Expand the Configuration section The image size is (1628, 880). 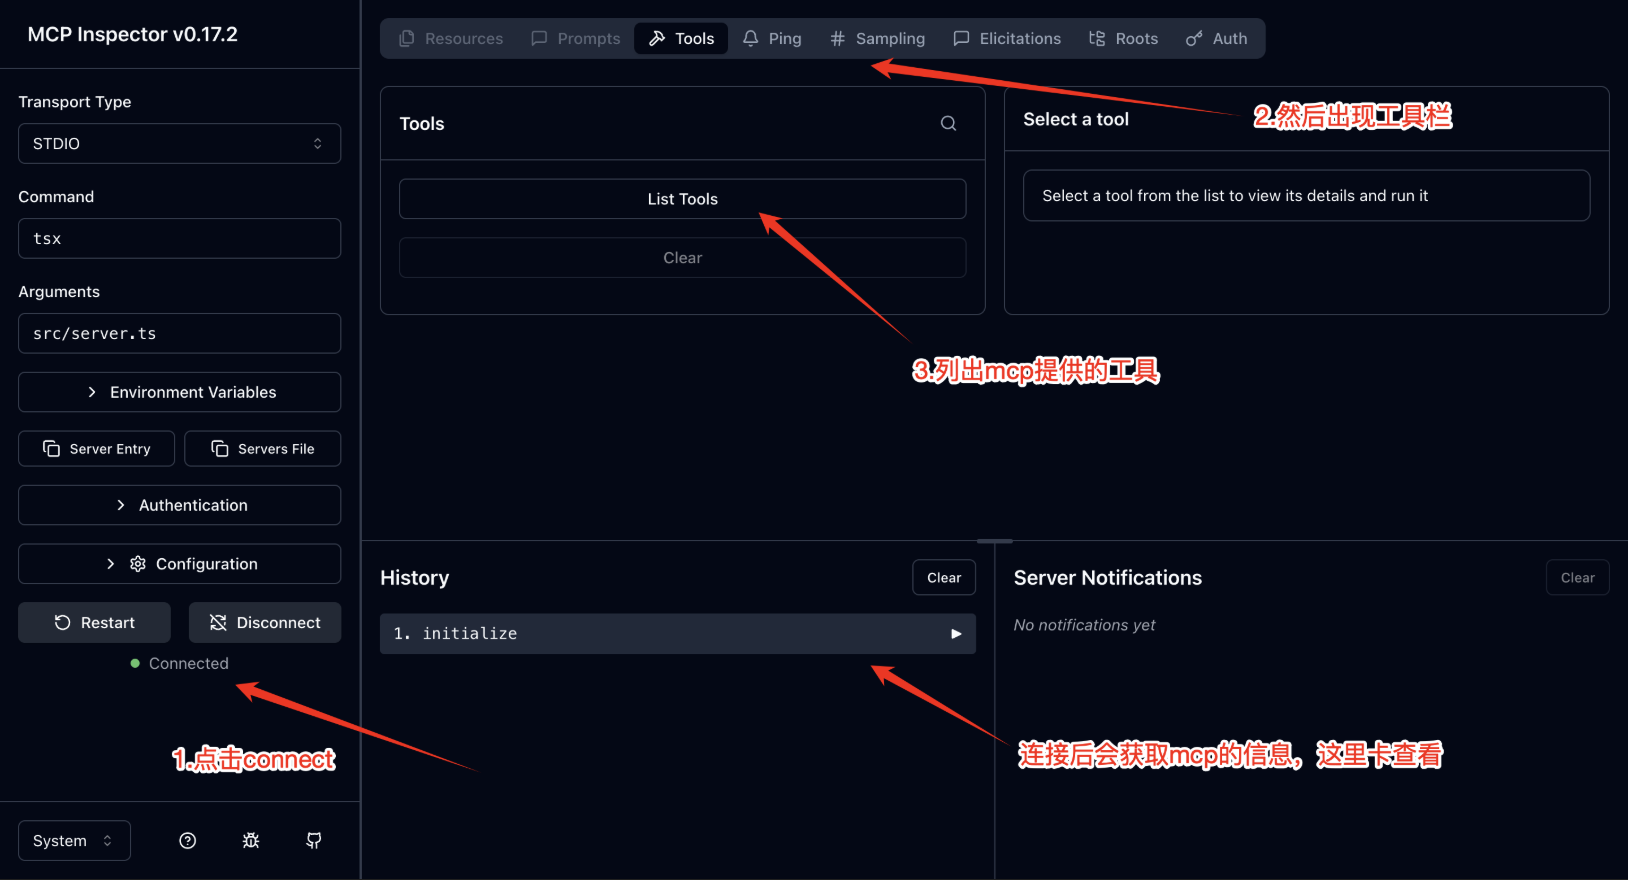pyautogui.click(x=179, y=564)
